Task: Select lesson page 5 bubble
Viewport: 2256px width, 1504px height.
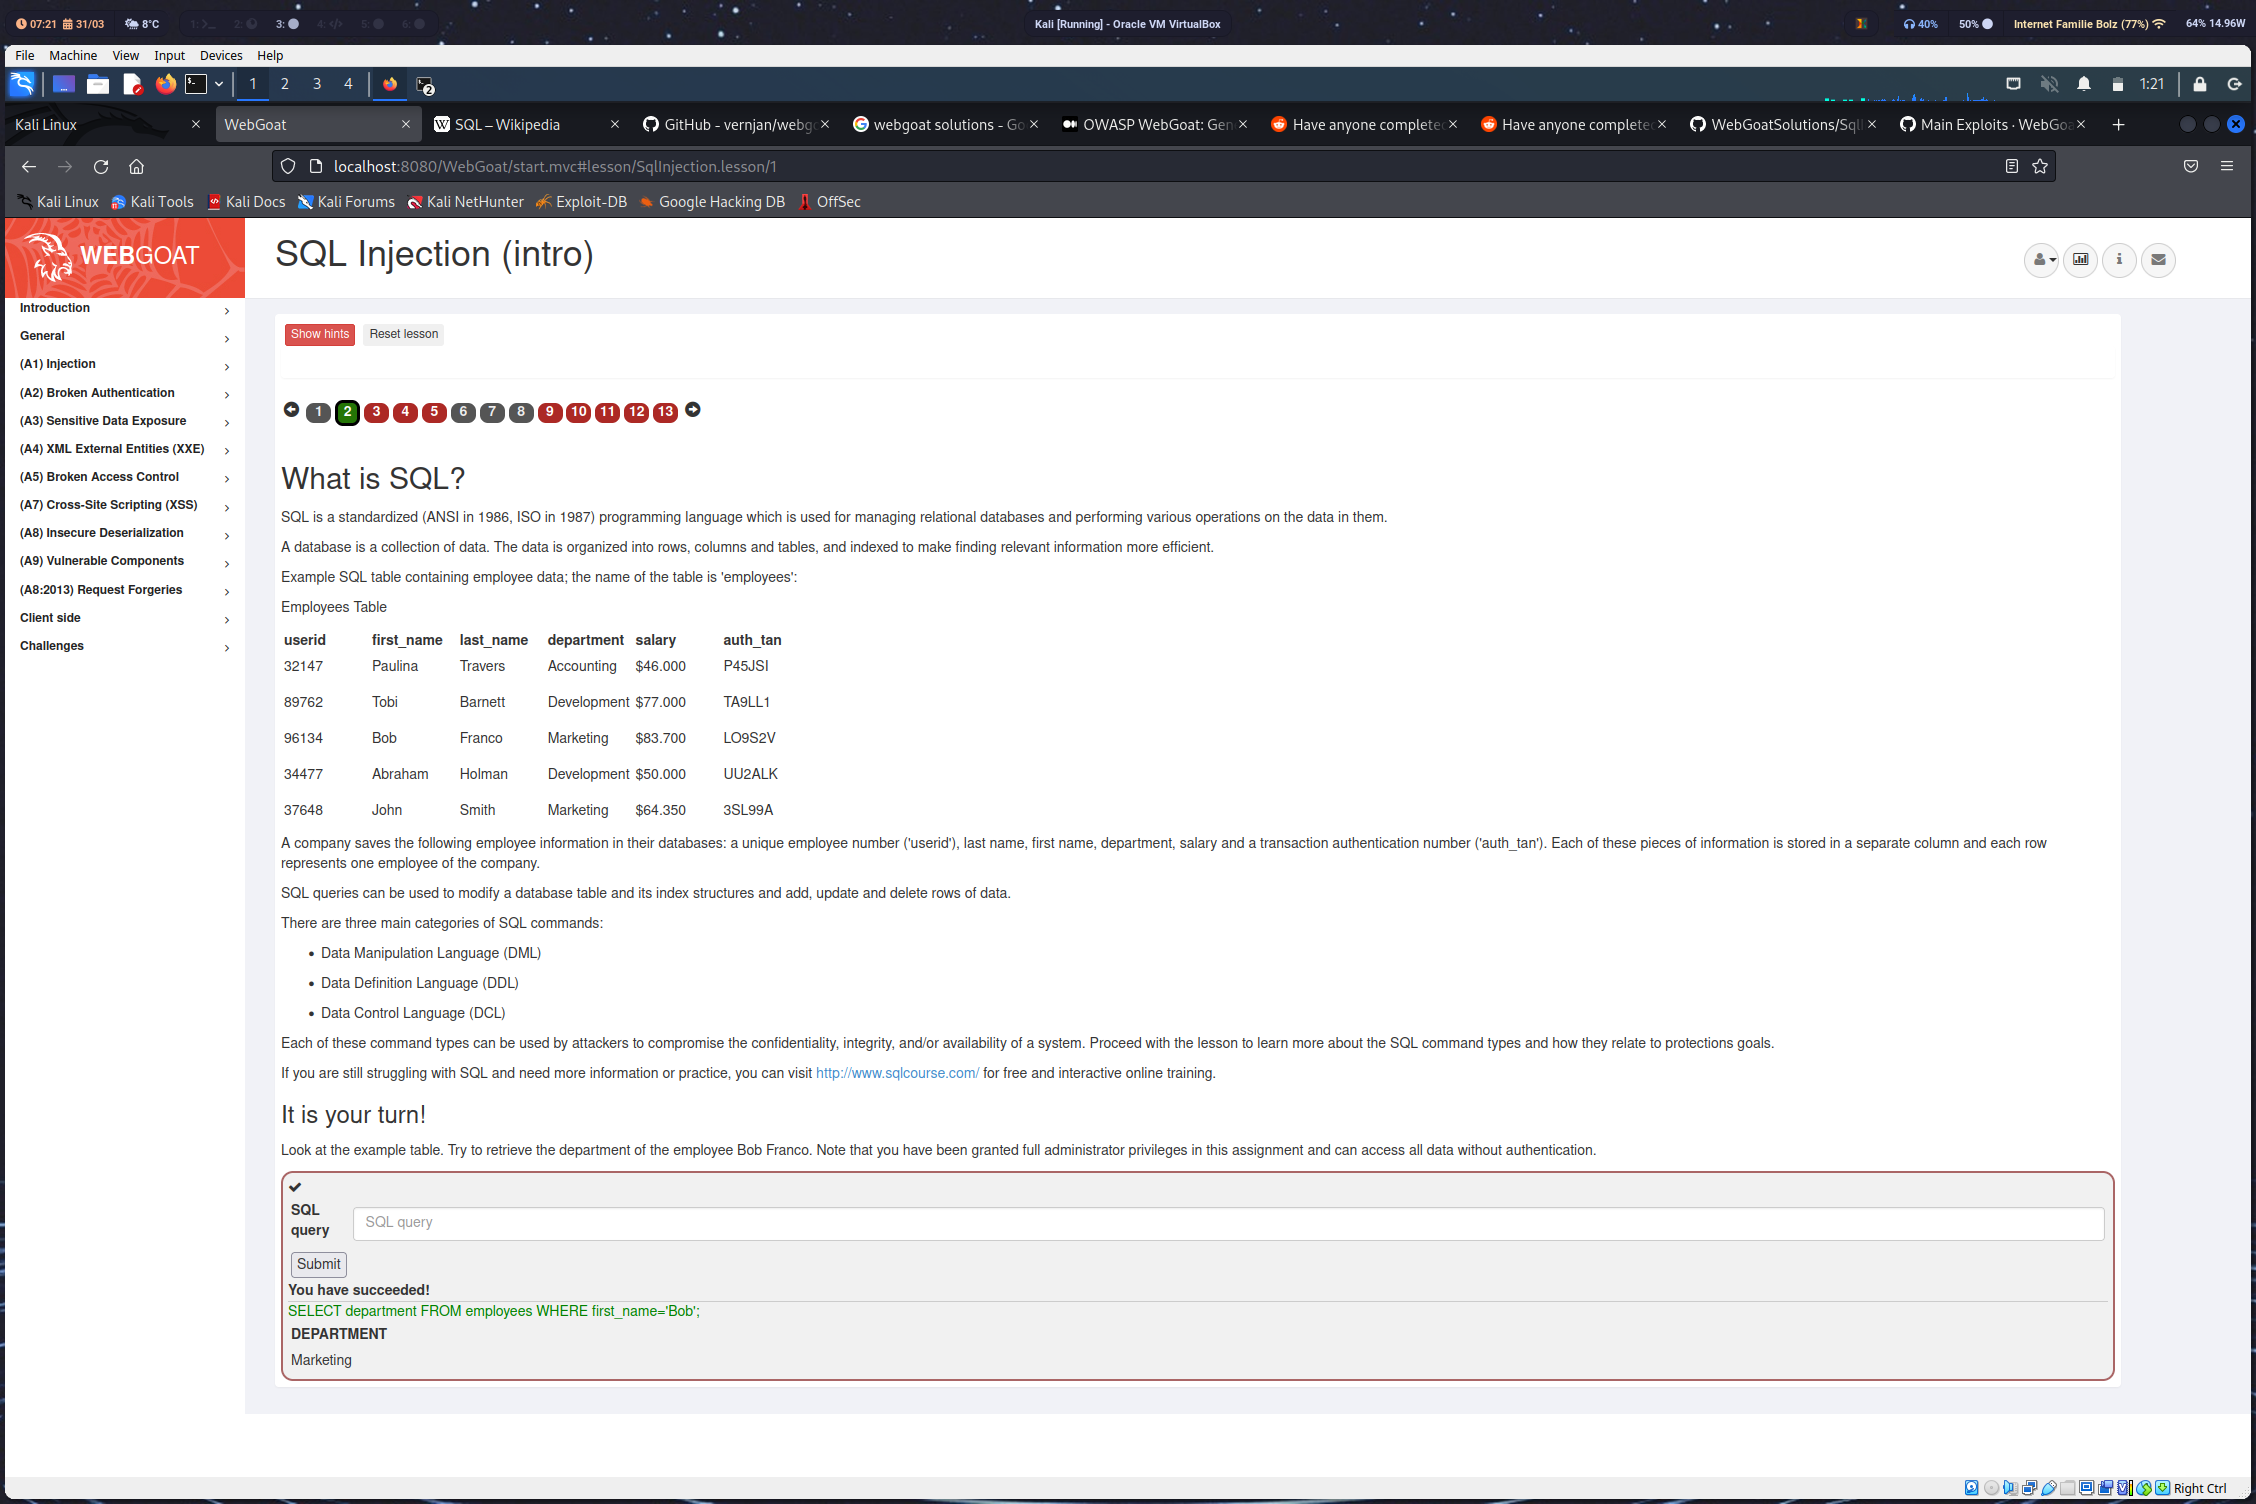Action: (x=434, y=412)
